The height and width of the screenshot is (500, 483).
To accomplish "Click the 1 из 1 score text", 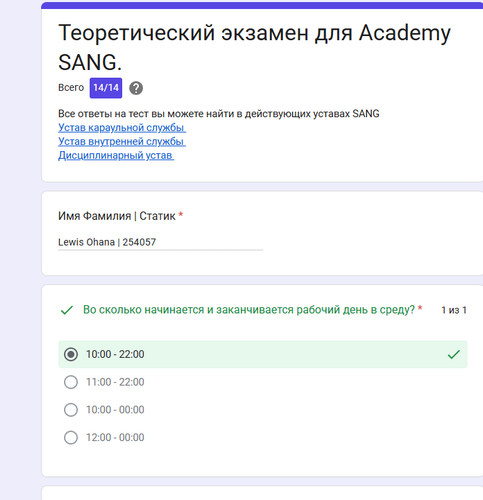I will click(454, 310).
